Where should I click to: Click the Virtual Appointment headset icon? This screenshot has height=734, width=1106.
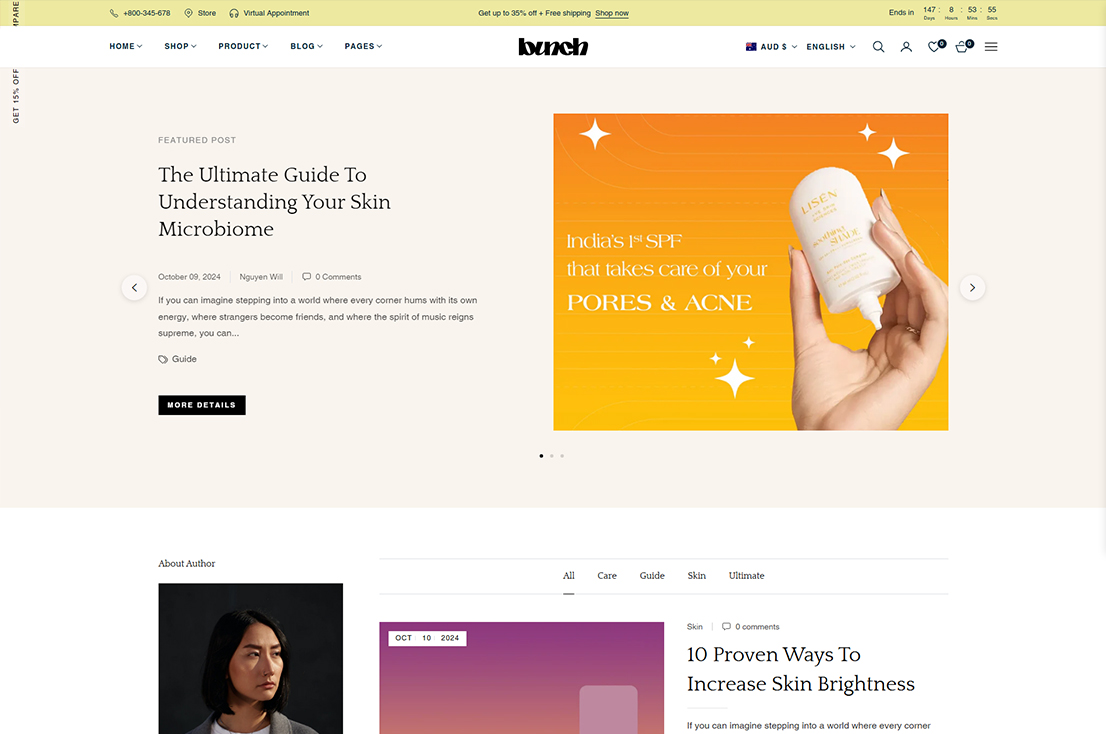pyautogui.click(x=233, y=13)
